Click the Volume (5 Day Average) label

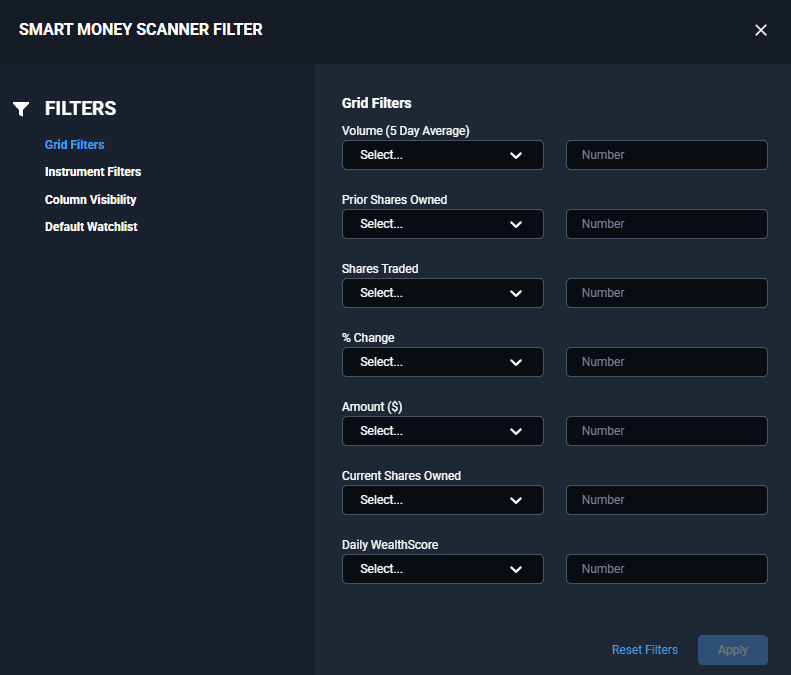tap(406, 131)
